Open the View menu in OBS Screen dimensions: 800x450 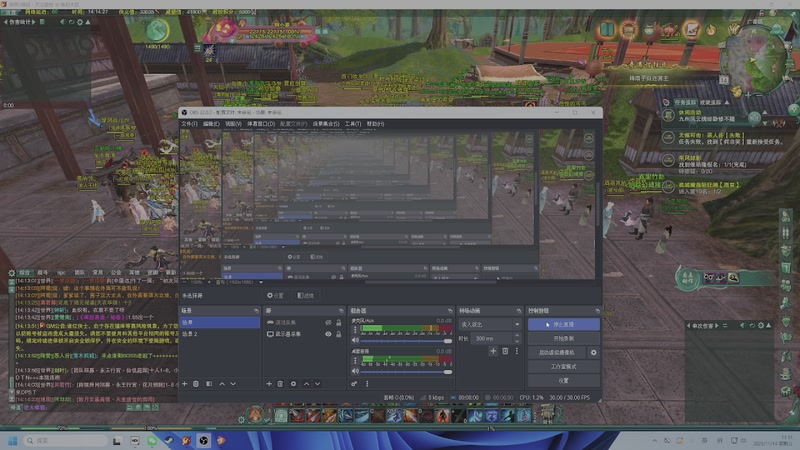(x=233, y=124)
